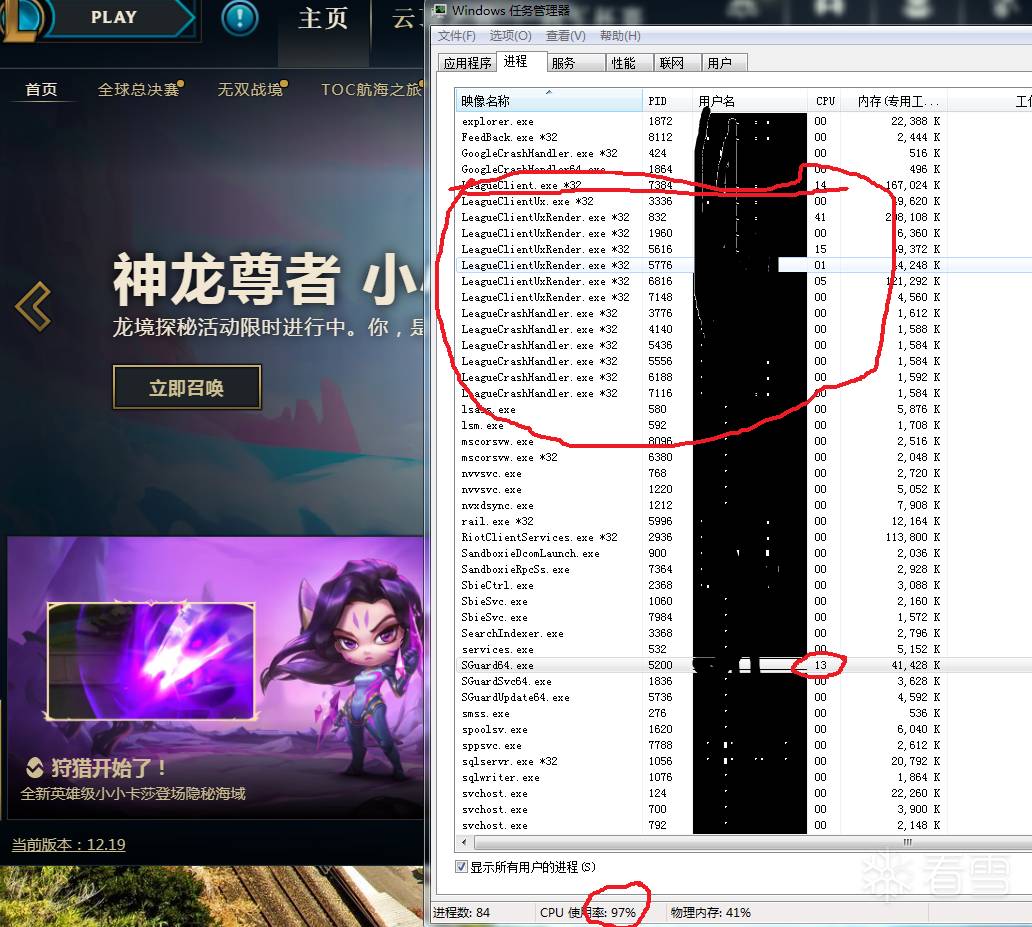Sort processes by the PID column header
This screenshot has height=927, width=1032.
(667, 101)
